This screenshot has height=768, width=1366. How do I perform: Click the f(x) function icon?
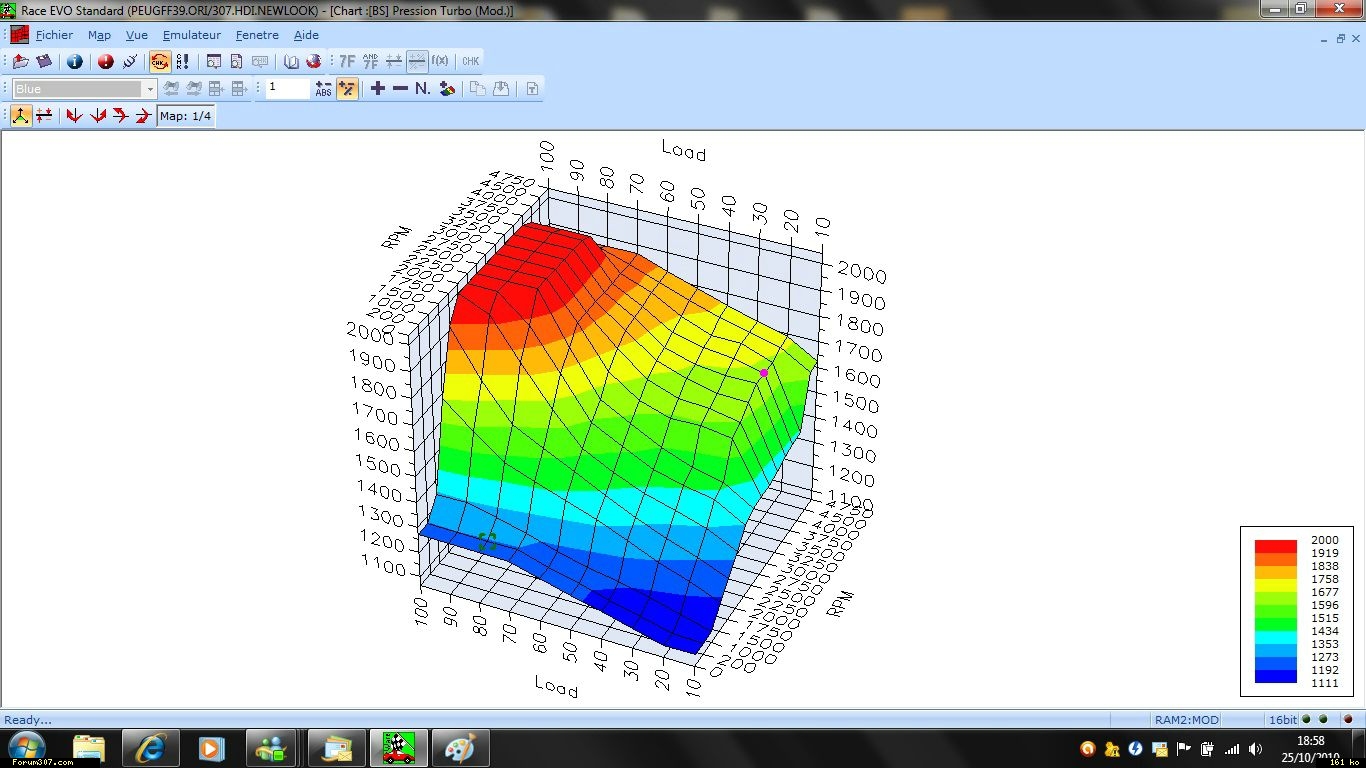[x=439, y=61]
